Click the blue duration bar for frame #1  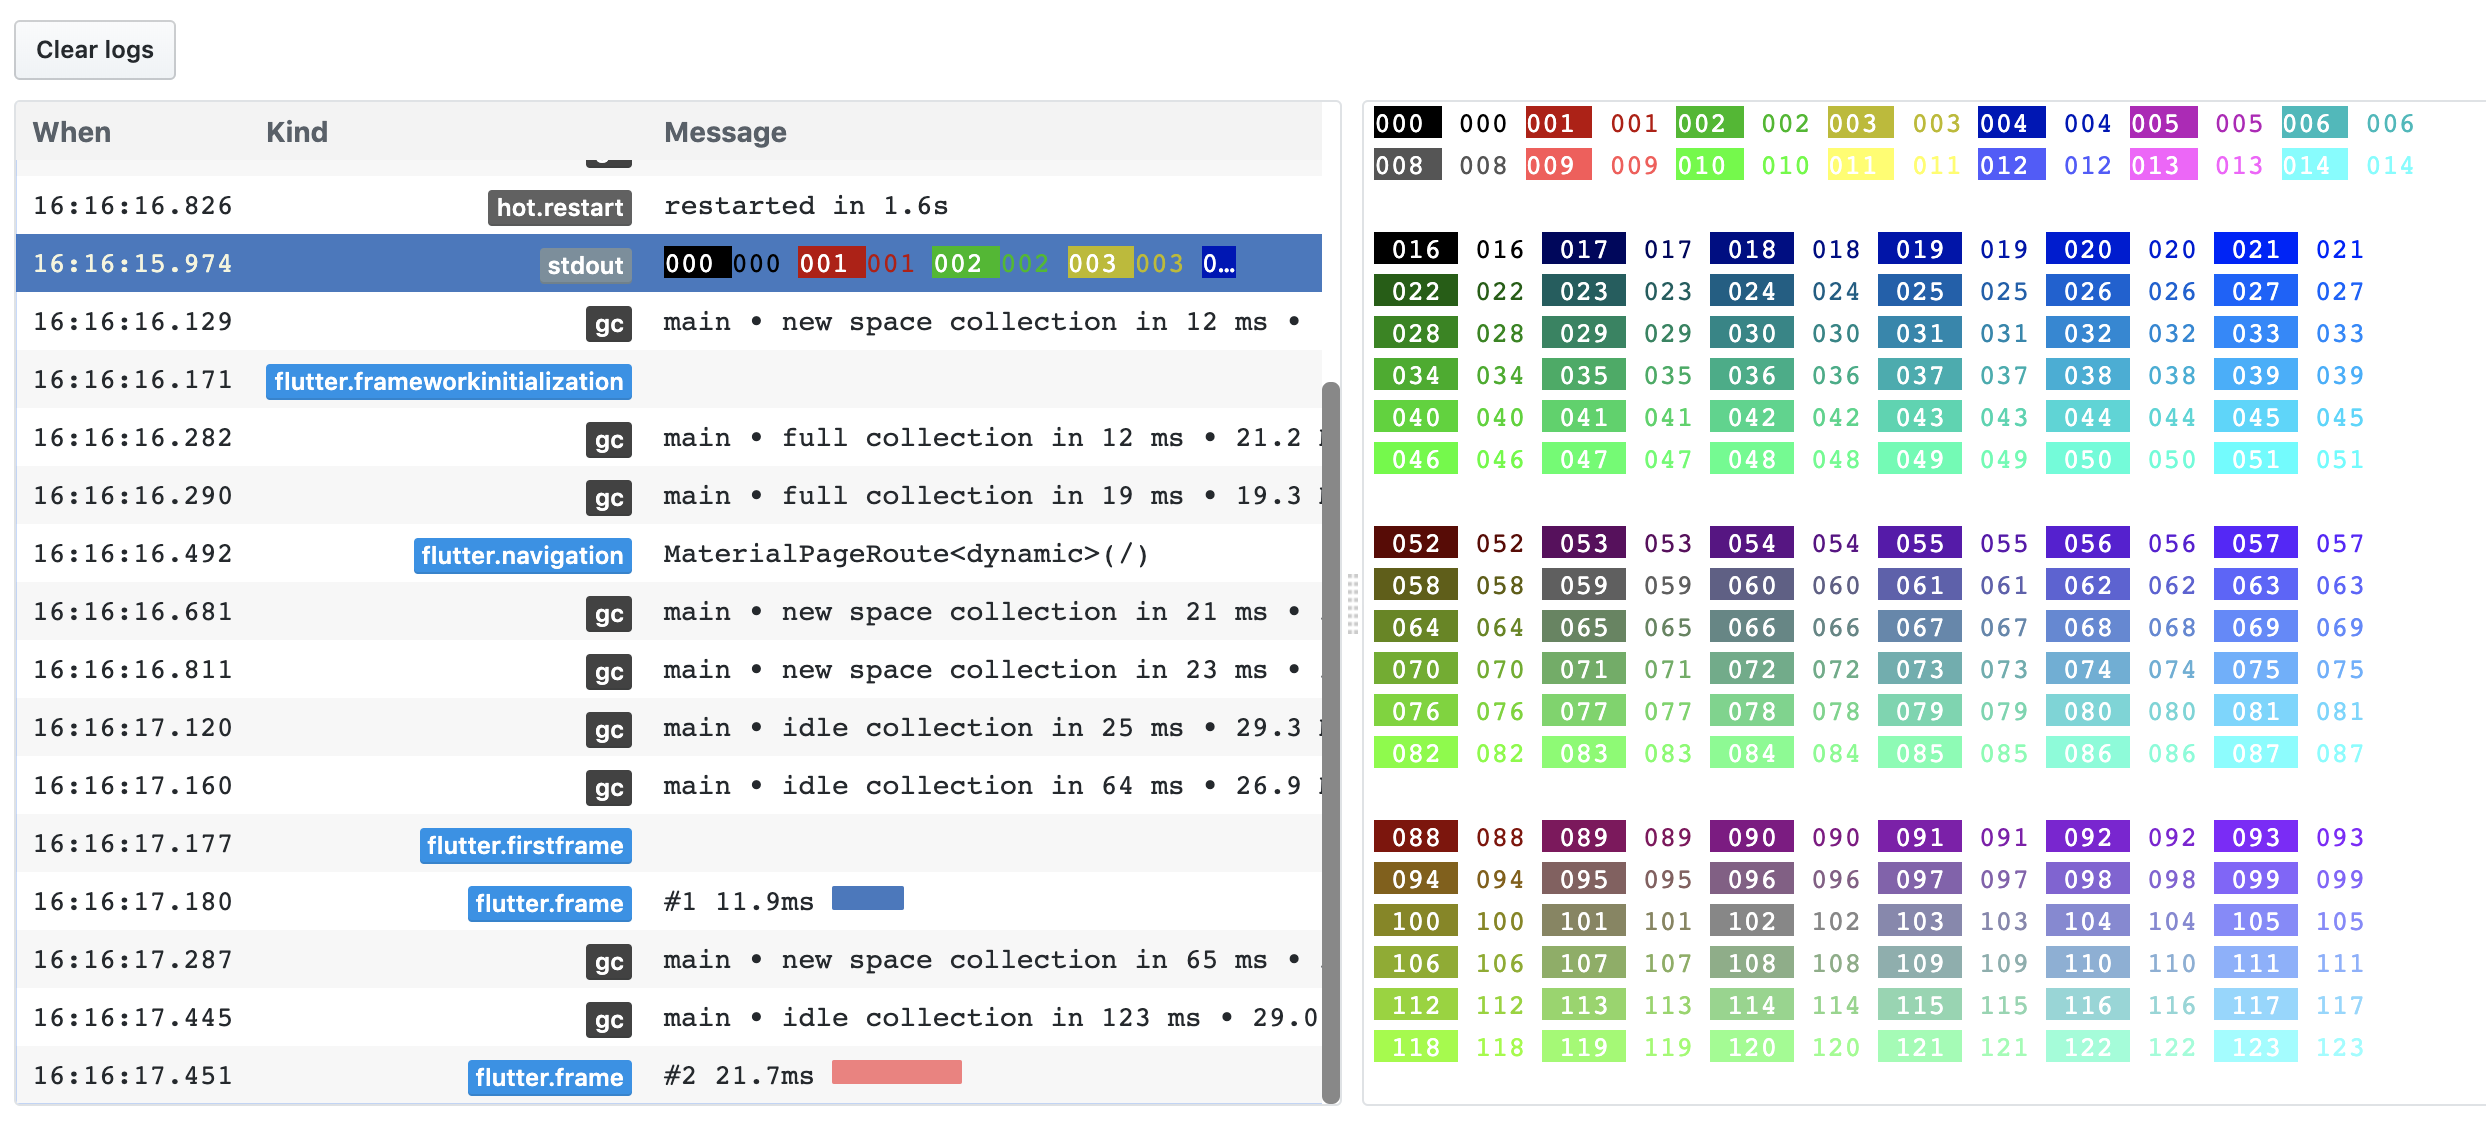click(x=868, y=898)
